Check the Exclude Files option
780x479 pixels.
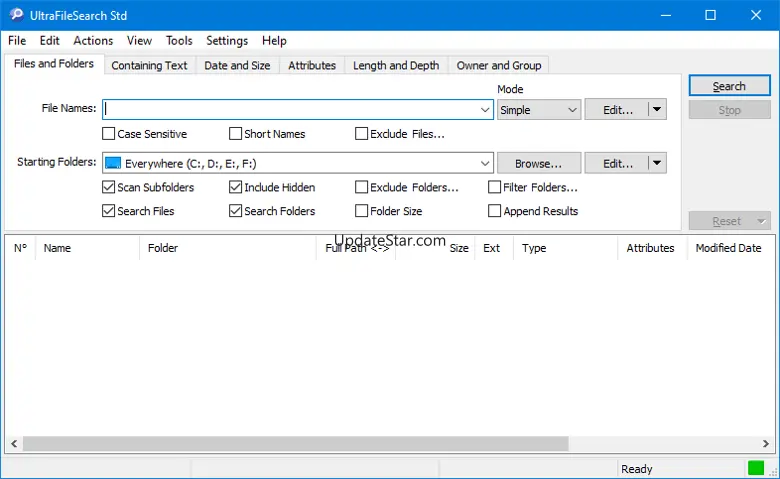pyautogui.click(x=362, y=134)
